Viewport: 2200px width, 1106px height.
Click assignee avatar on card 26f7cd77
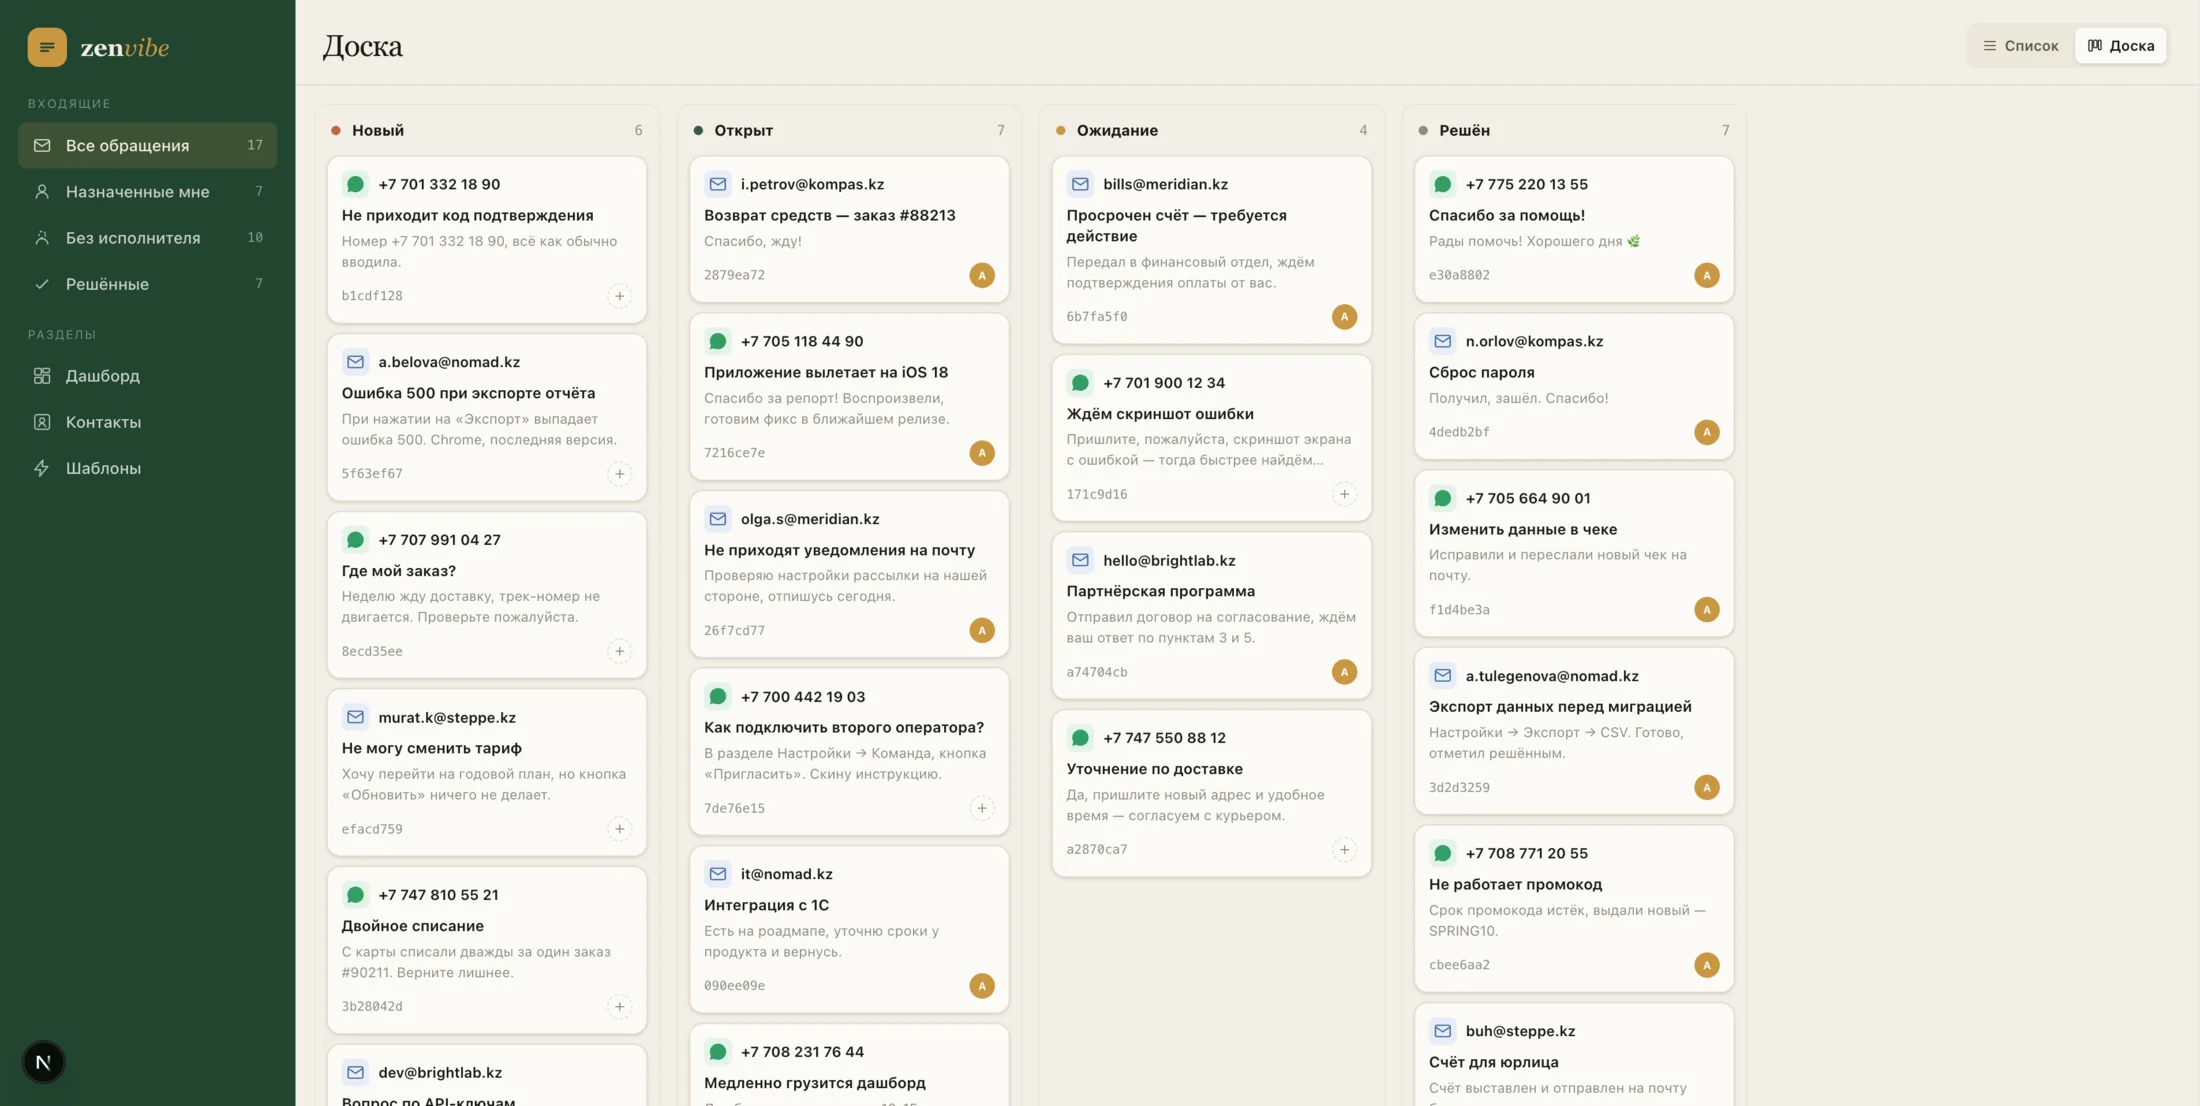tap(982, 630)
